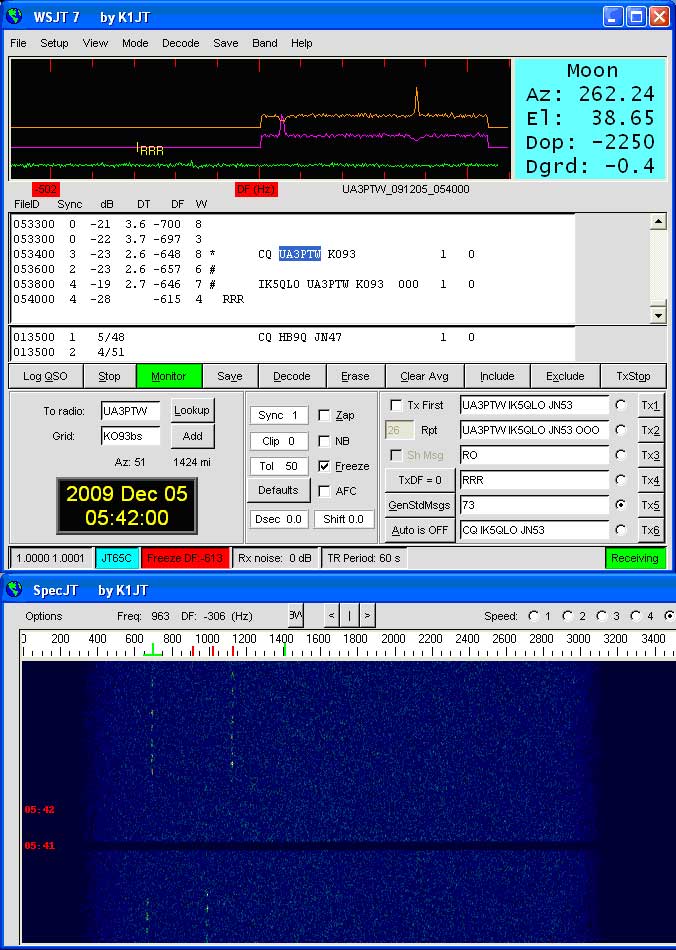Click the Stop button
The width and height of the screenshot is (676, 950).
pos(109,376)
